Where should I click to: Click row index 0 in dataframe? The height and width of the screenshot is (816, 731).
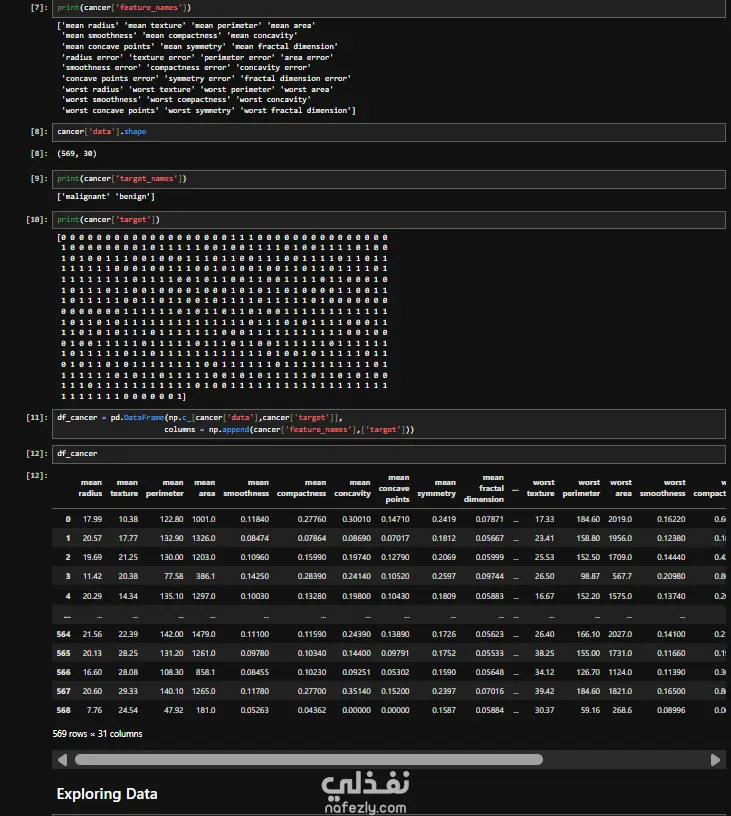[x=68, y=519]
